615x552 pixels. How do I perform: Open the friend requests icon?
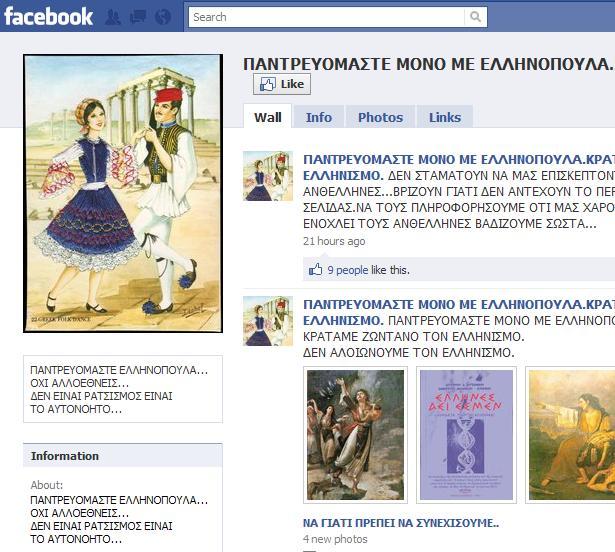click(x=113, y=17)
